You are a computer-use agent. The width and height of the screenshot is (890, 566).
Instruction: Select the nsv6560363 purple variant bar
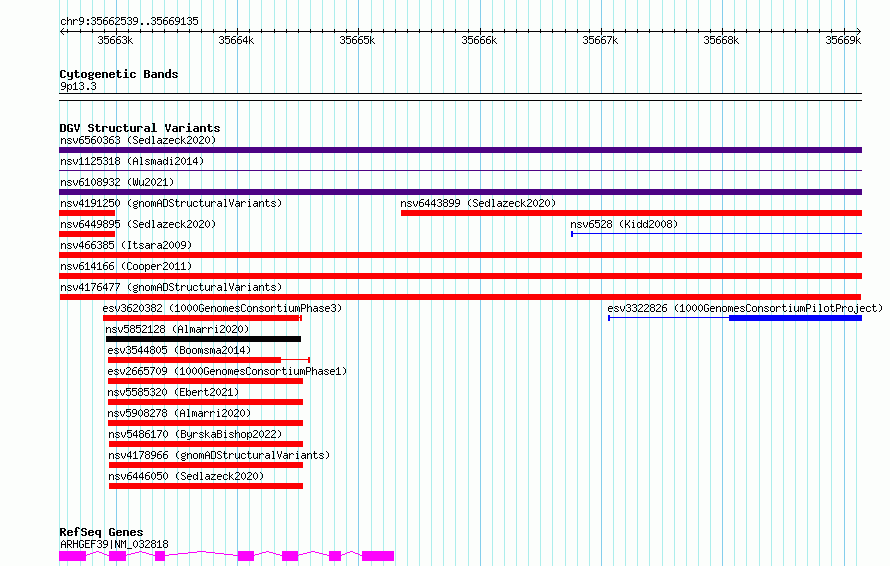coord(460,150)
